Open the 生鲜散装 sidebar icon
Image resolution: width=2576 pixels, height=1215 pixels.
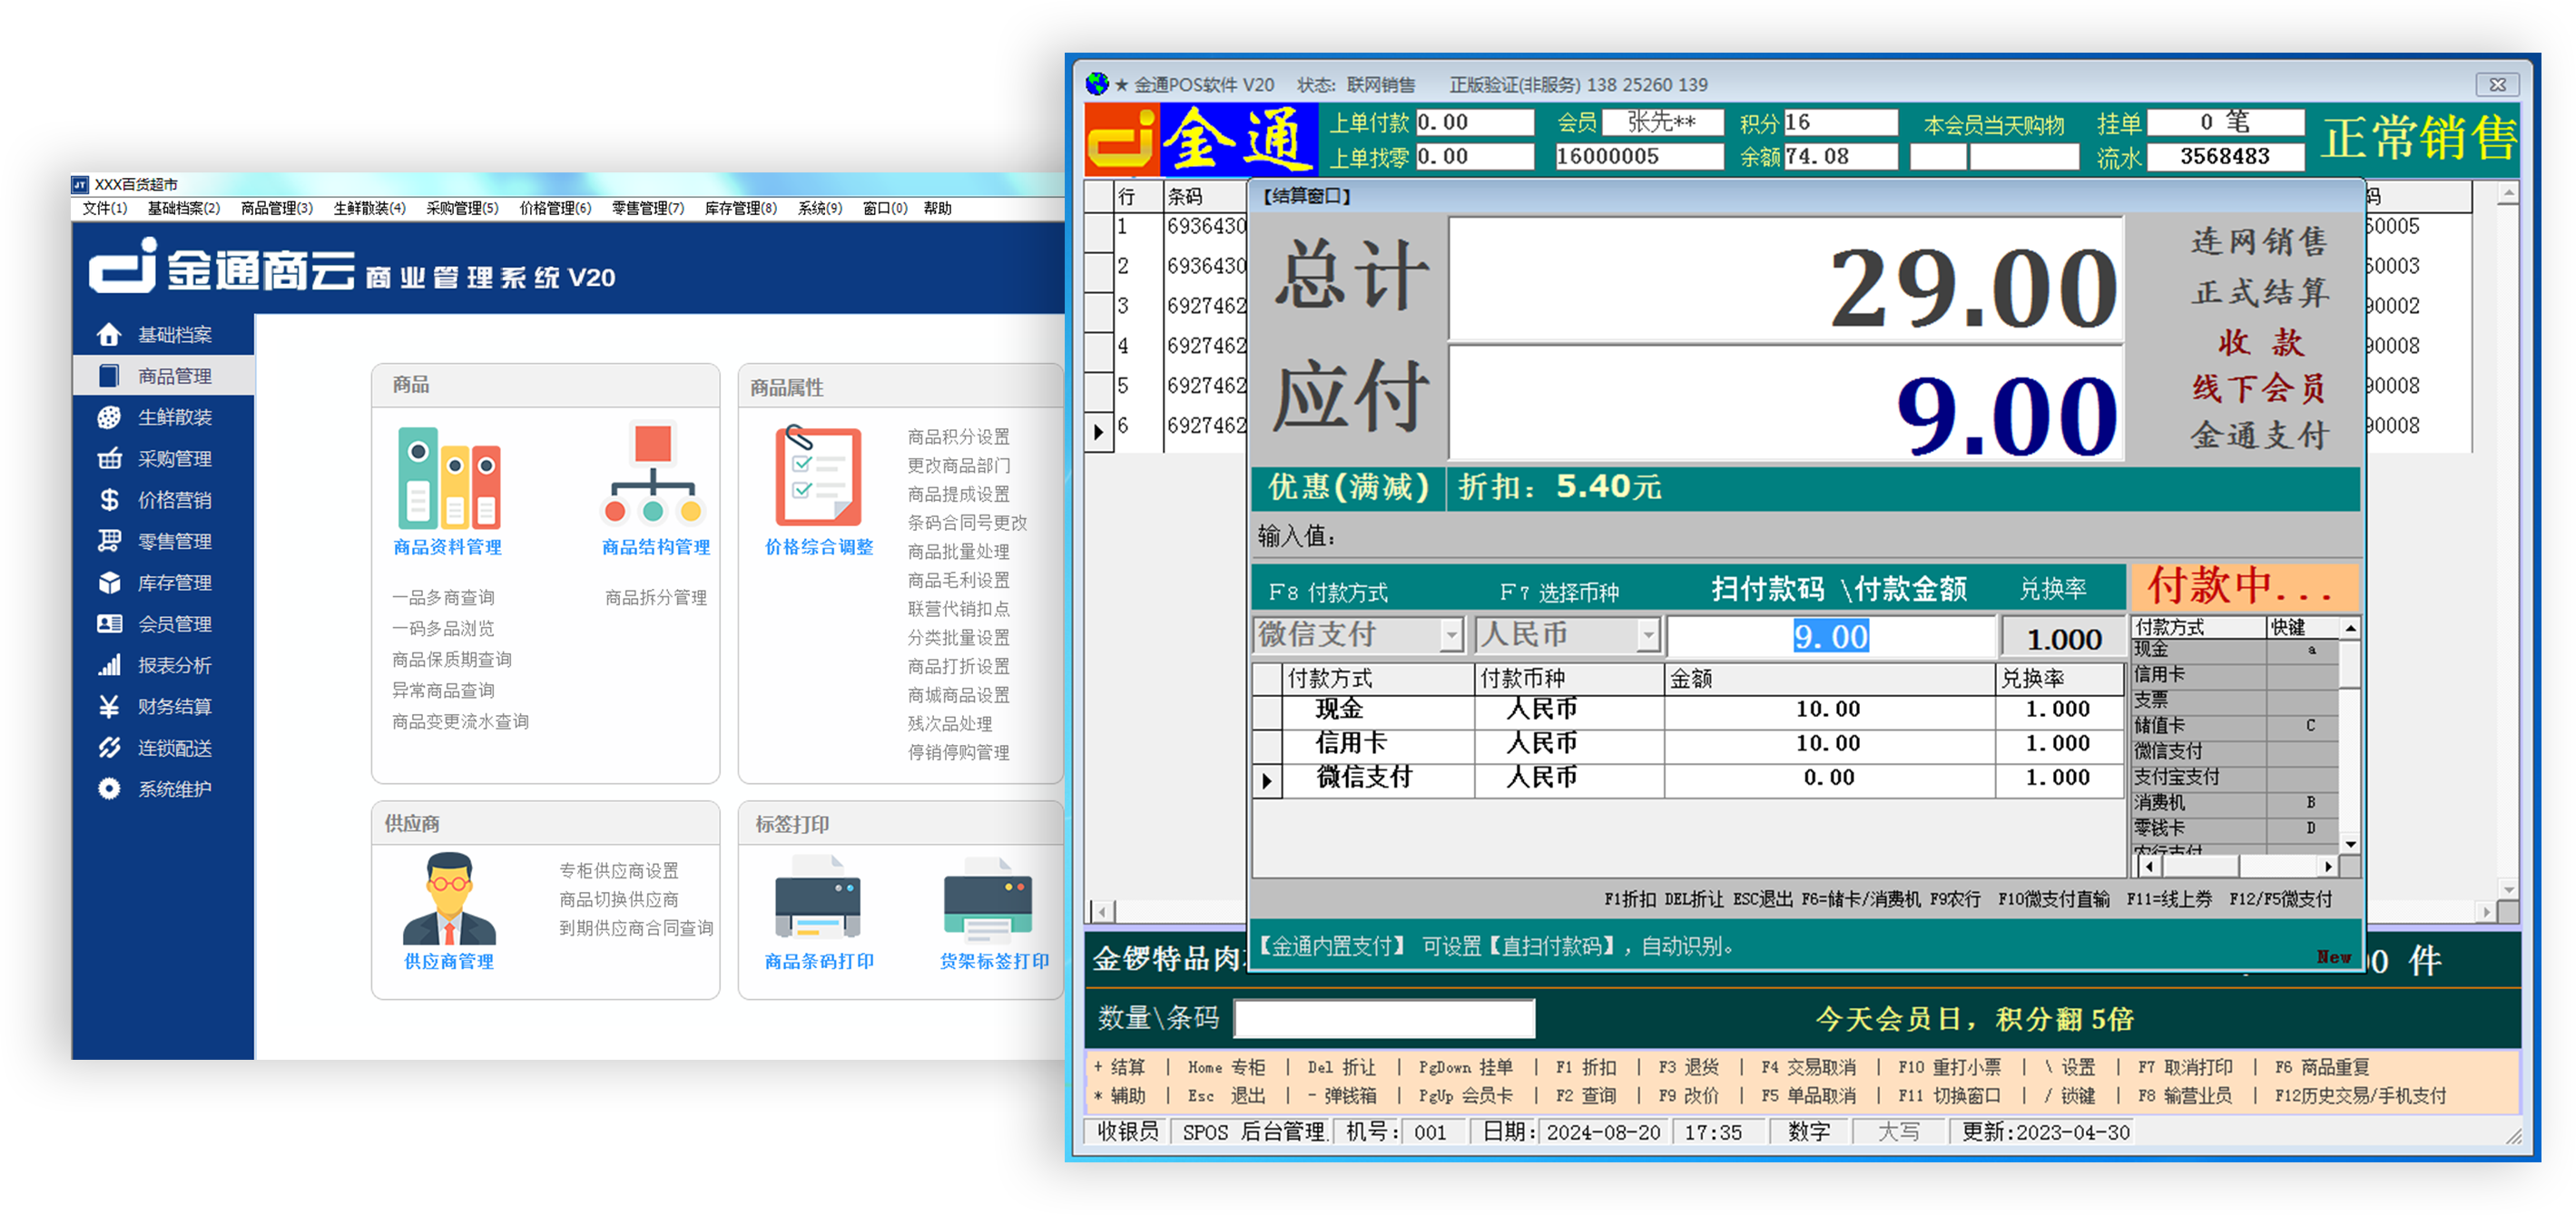click(x=109, y=417)
